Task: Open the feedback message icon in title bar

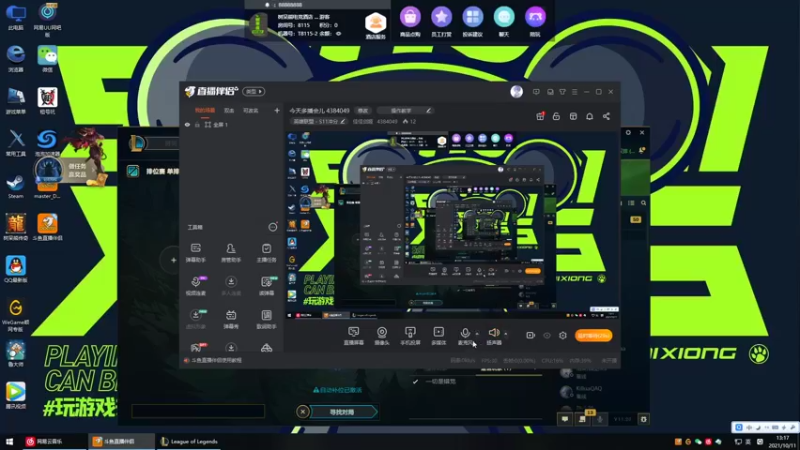Action: 536,92
